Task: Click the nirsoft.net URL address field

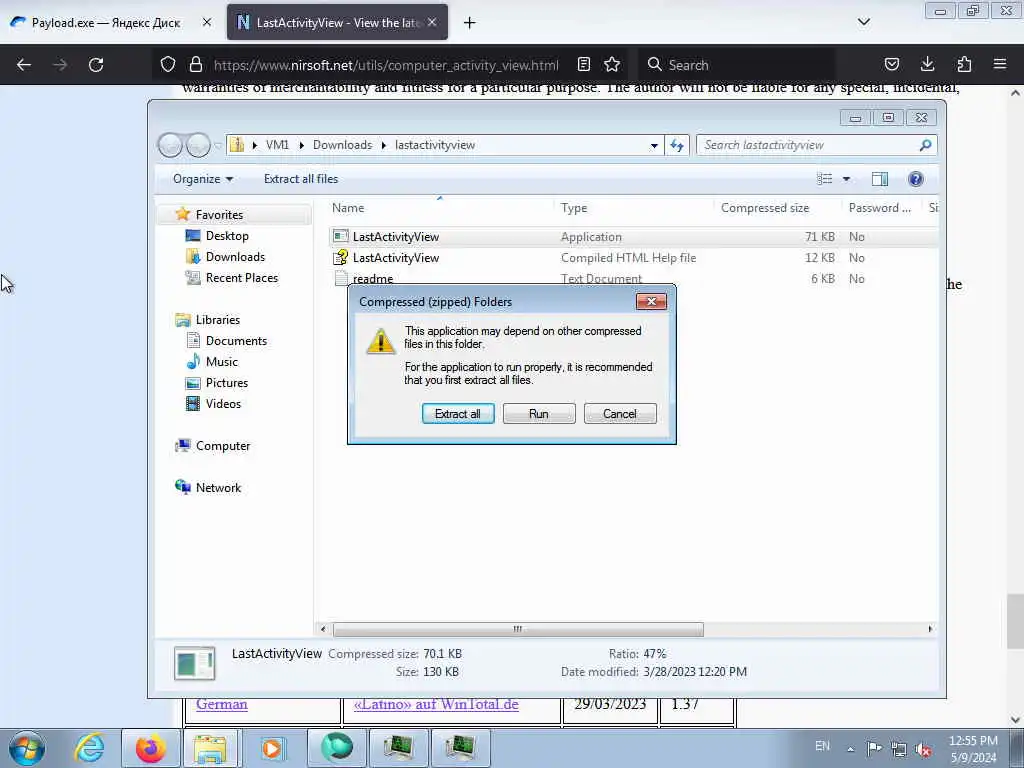Action: [386, 65]
